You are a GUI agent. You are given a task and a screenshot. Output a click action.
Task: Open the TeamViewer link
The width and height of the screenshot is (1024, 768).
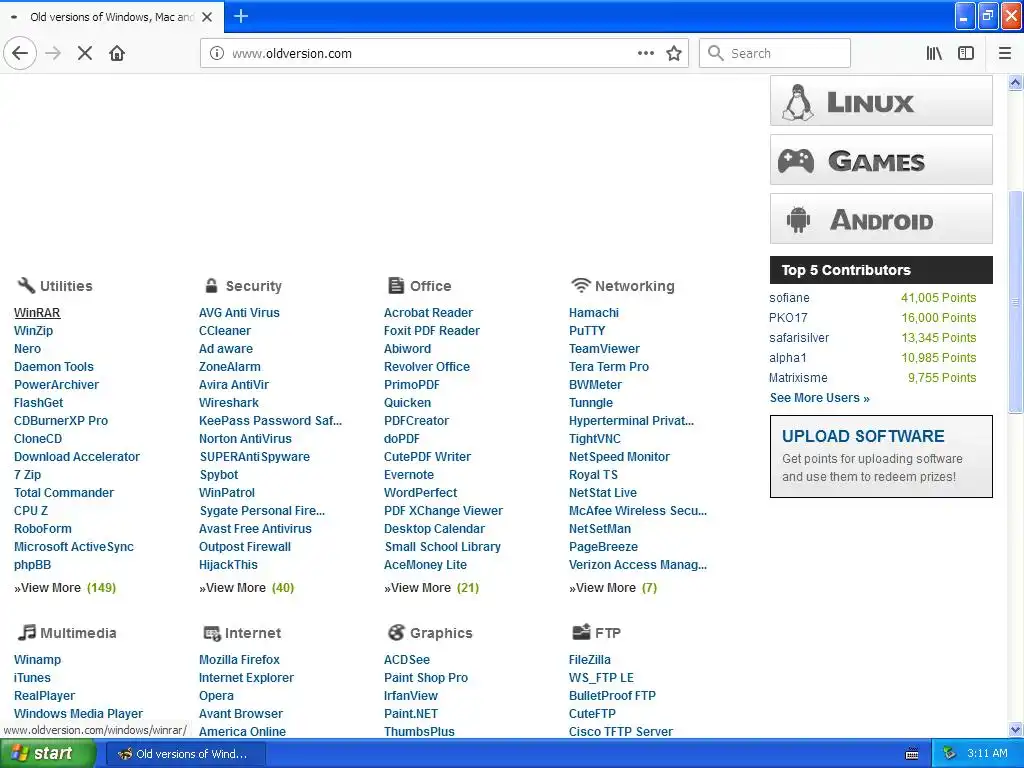click(x=604, y=349)
